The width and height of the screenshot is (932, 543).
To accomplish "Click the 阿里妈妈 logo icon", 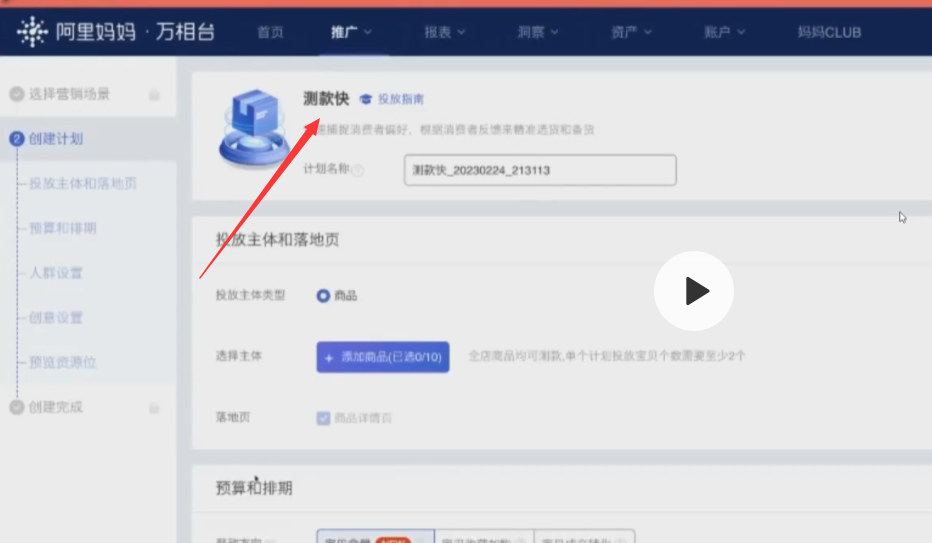I will [33, 32].
